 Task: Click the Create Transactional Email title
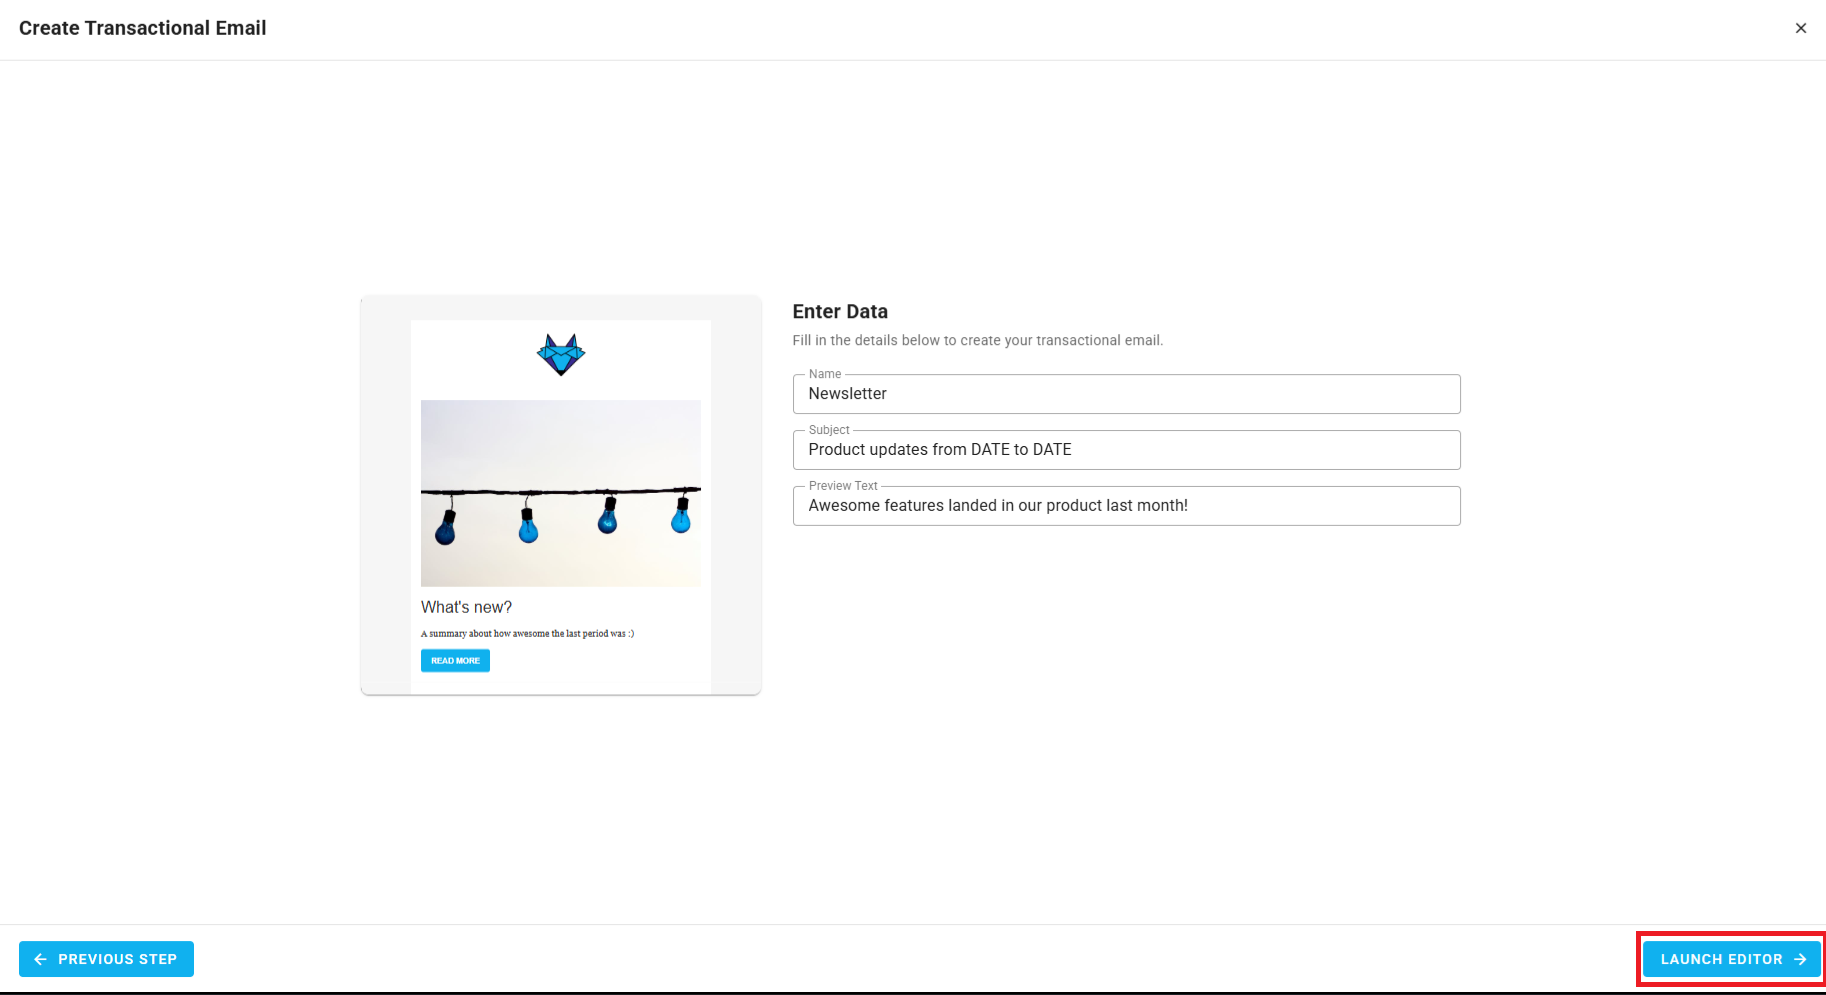click(x=142, y=28)
